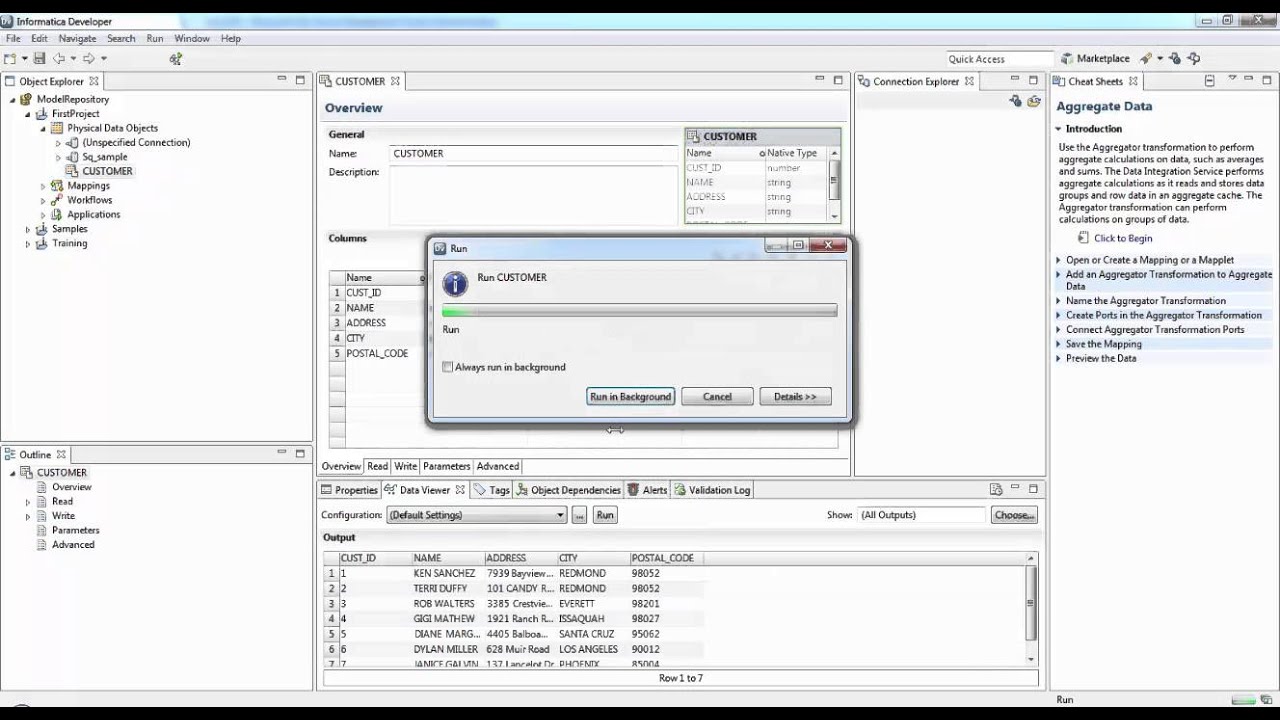Viewport: 1280px width, 720px height.
Task: Close the Cheat Sheets tab with X
Action: [x=1133, y=81]
